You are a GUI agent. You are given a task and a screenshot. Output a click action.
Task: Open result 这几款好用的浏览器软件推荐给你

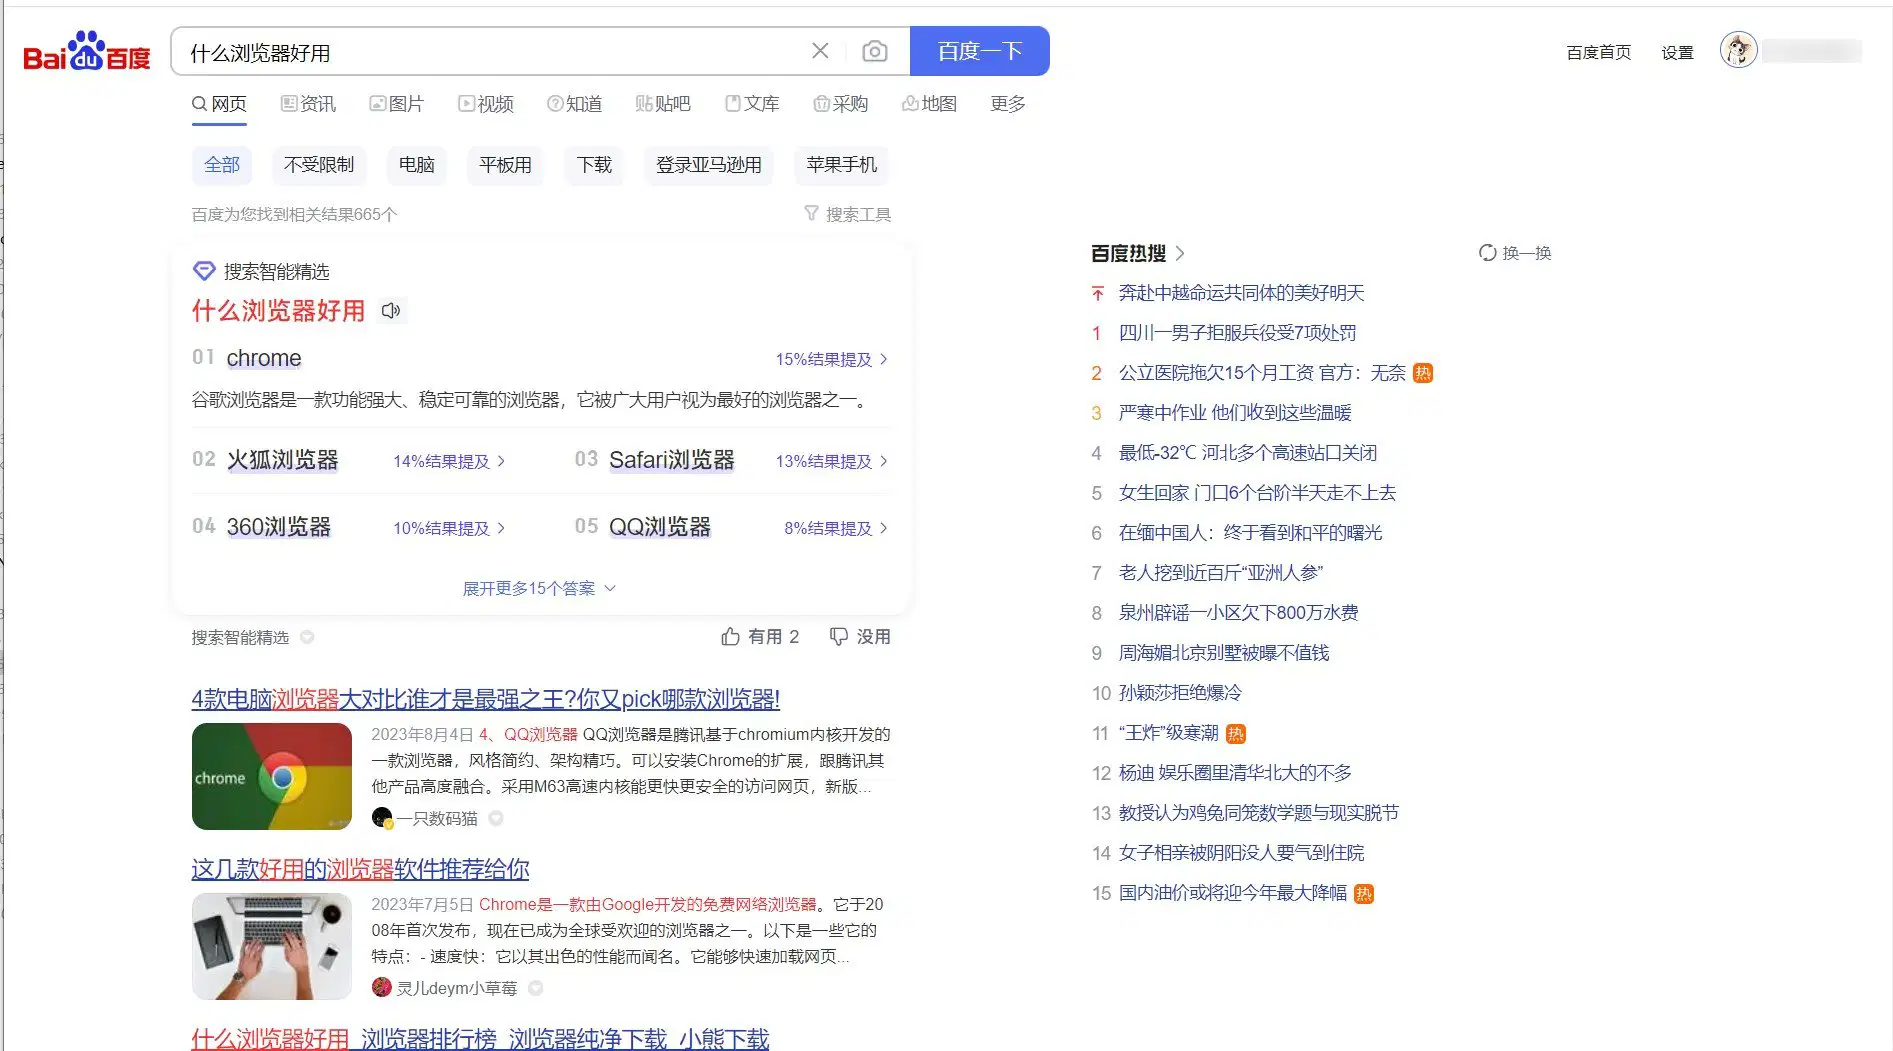pos(361,869)
